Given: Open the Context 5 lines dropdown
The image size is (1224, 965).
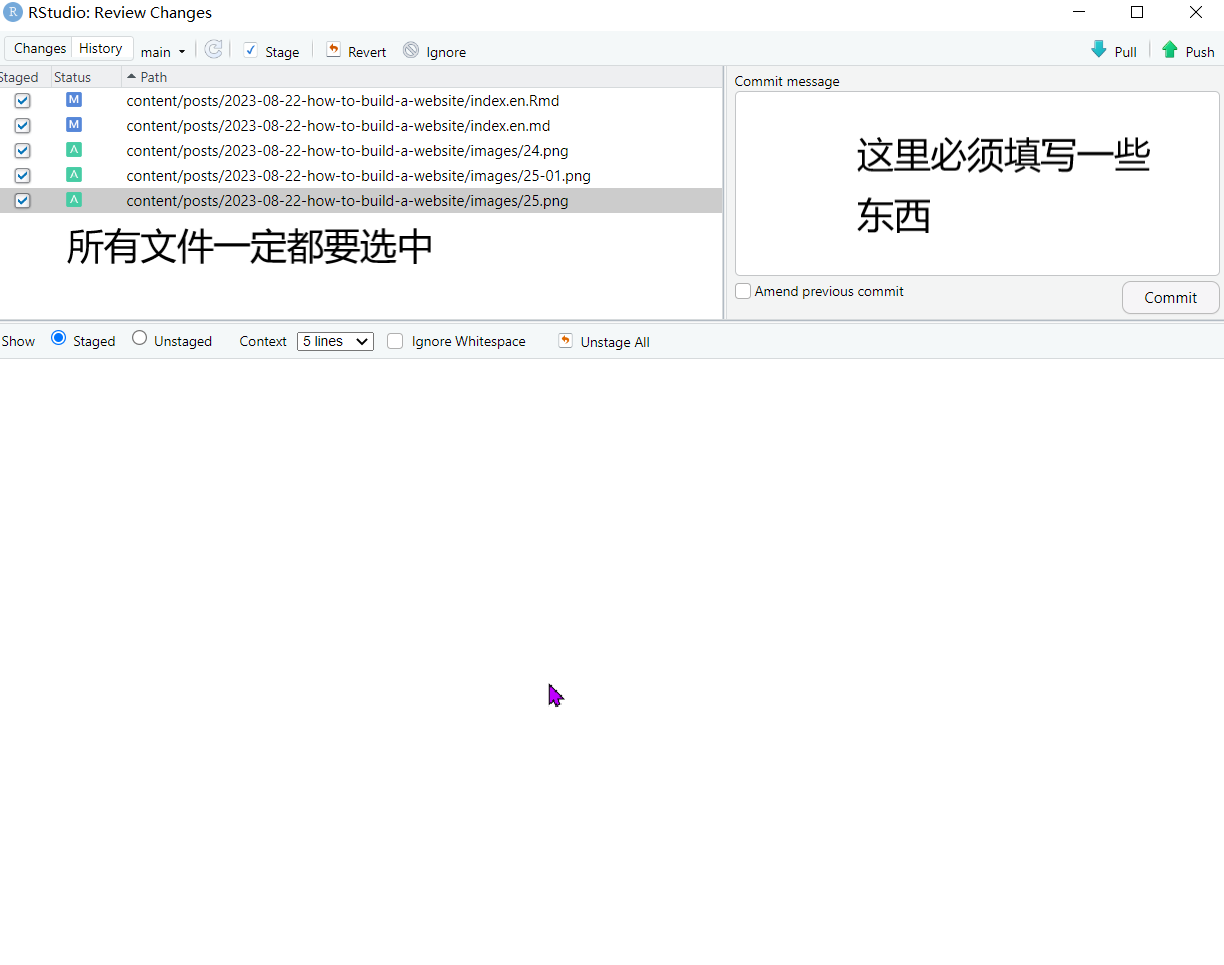Looking at the screenshot, I should click(335, 341).
